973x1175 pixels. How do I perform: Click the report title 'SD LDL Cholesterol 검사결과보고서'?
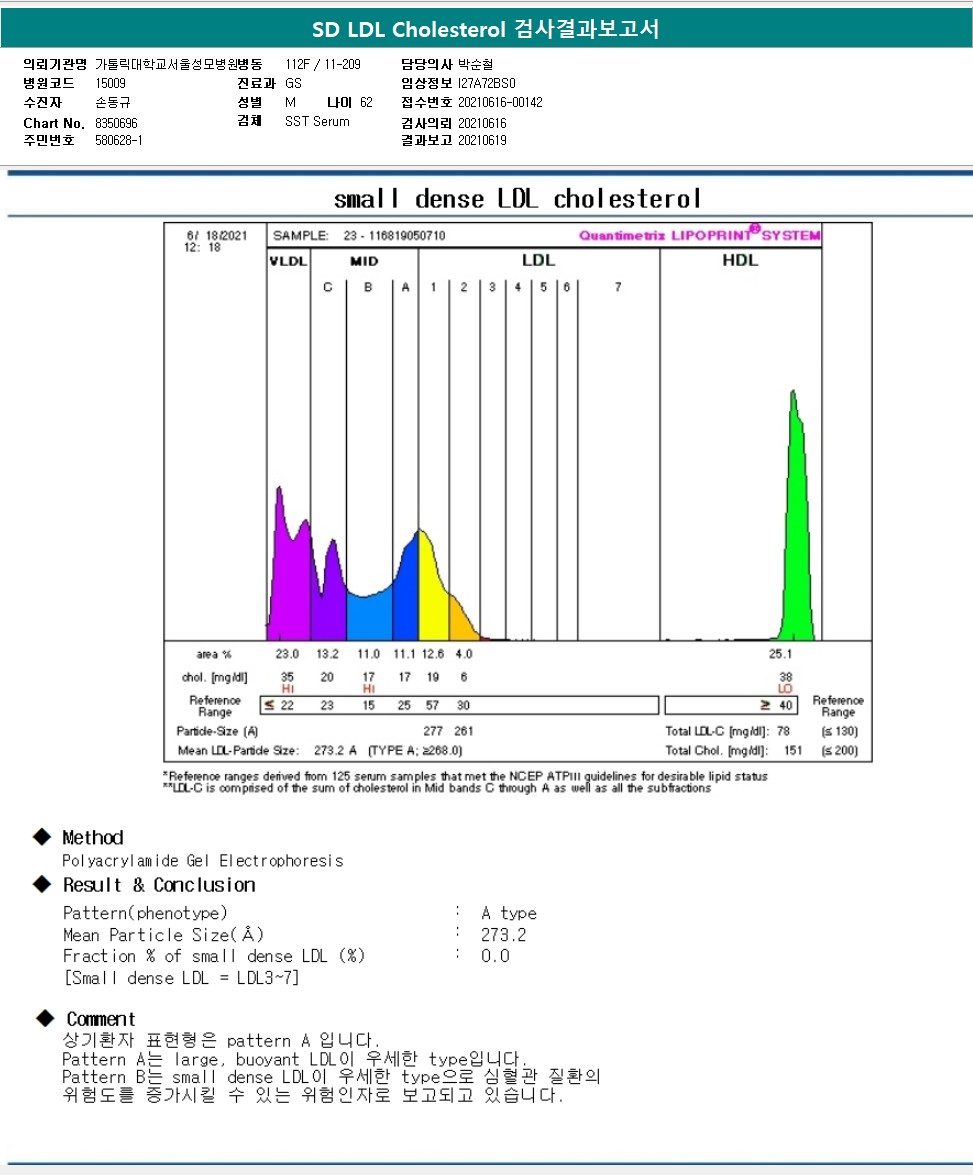coord(486,29)
